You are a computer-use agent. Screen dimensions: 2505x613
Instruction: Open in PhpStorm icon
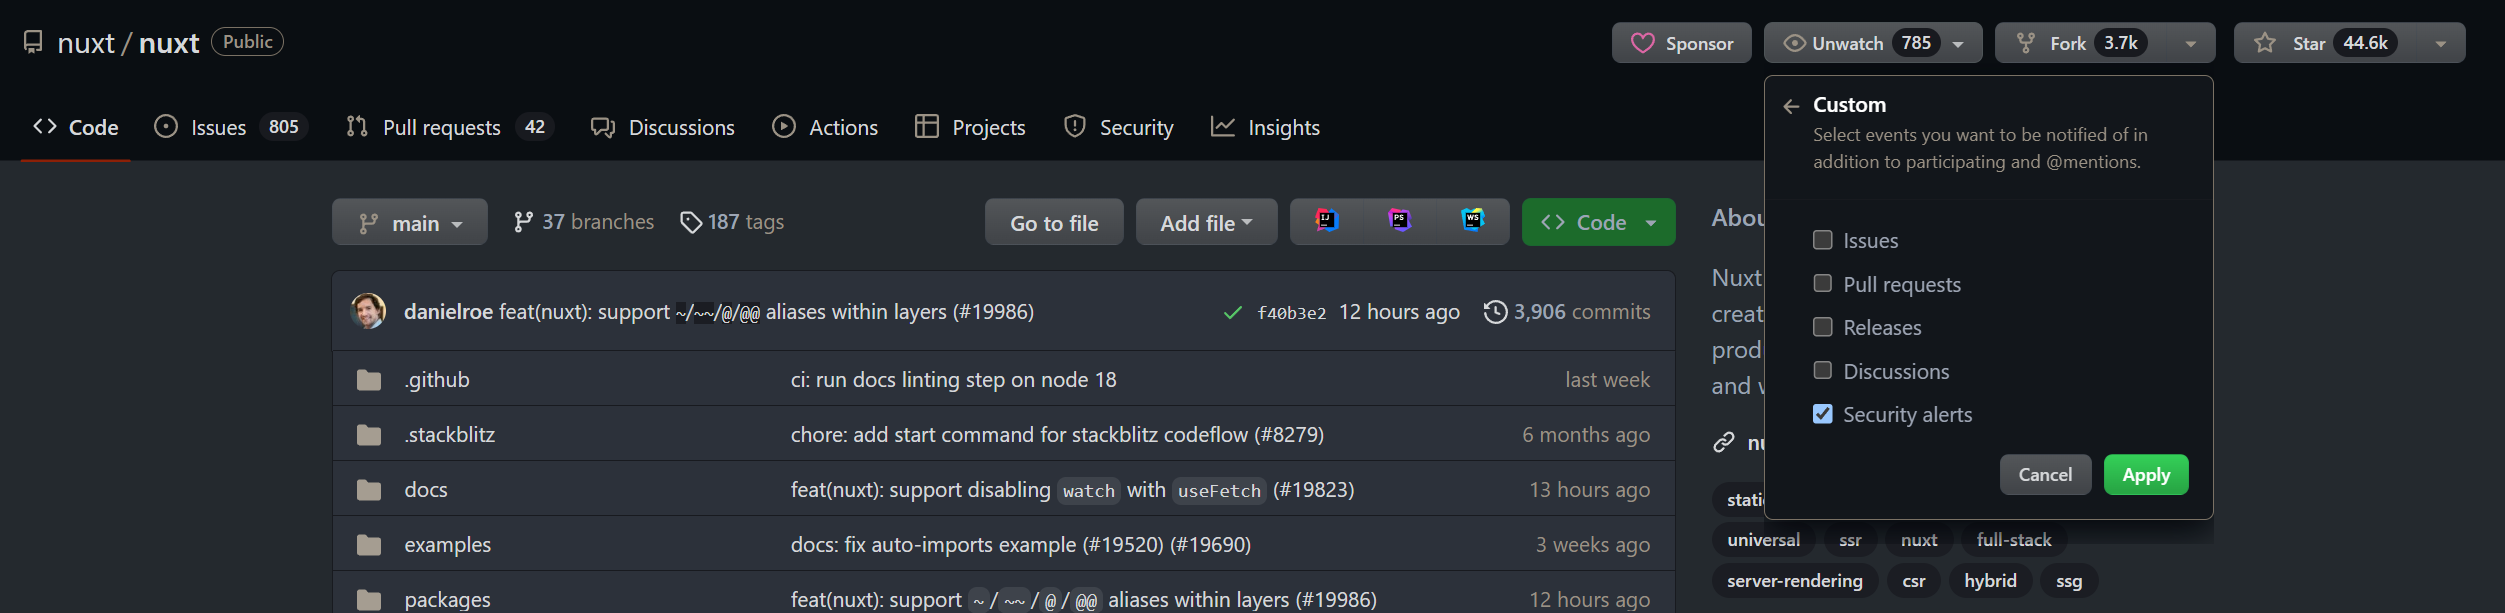tap(1399, 221)
